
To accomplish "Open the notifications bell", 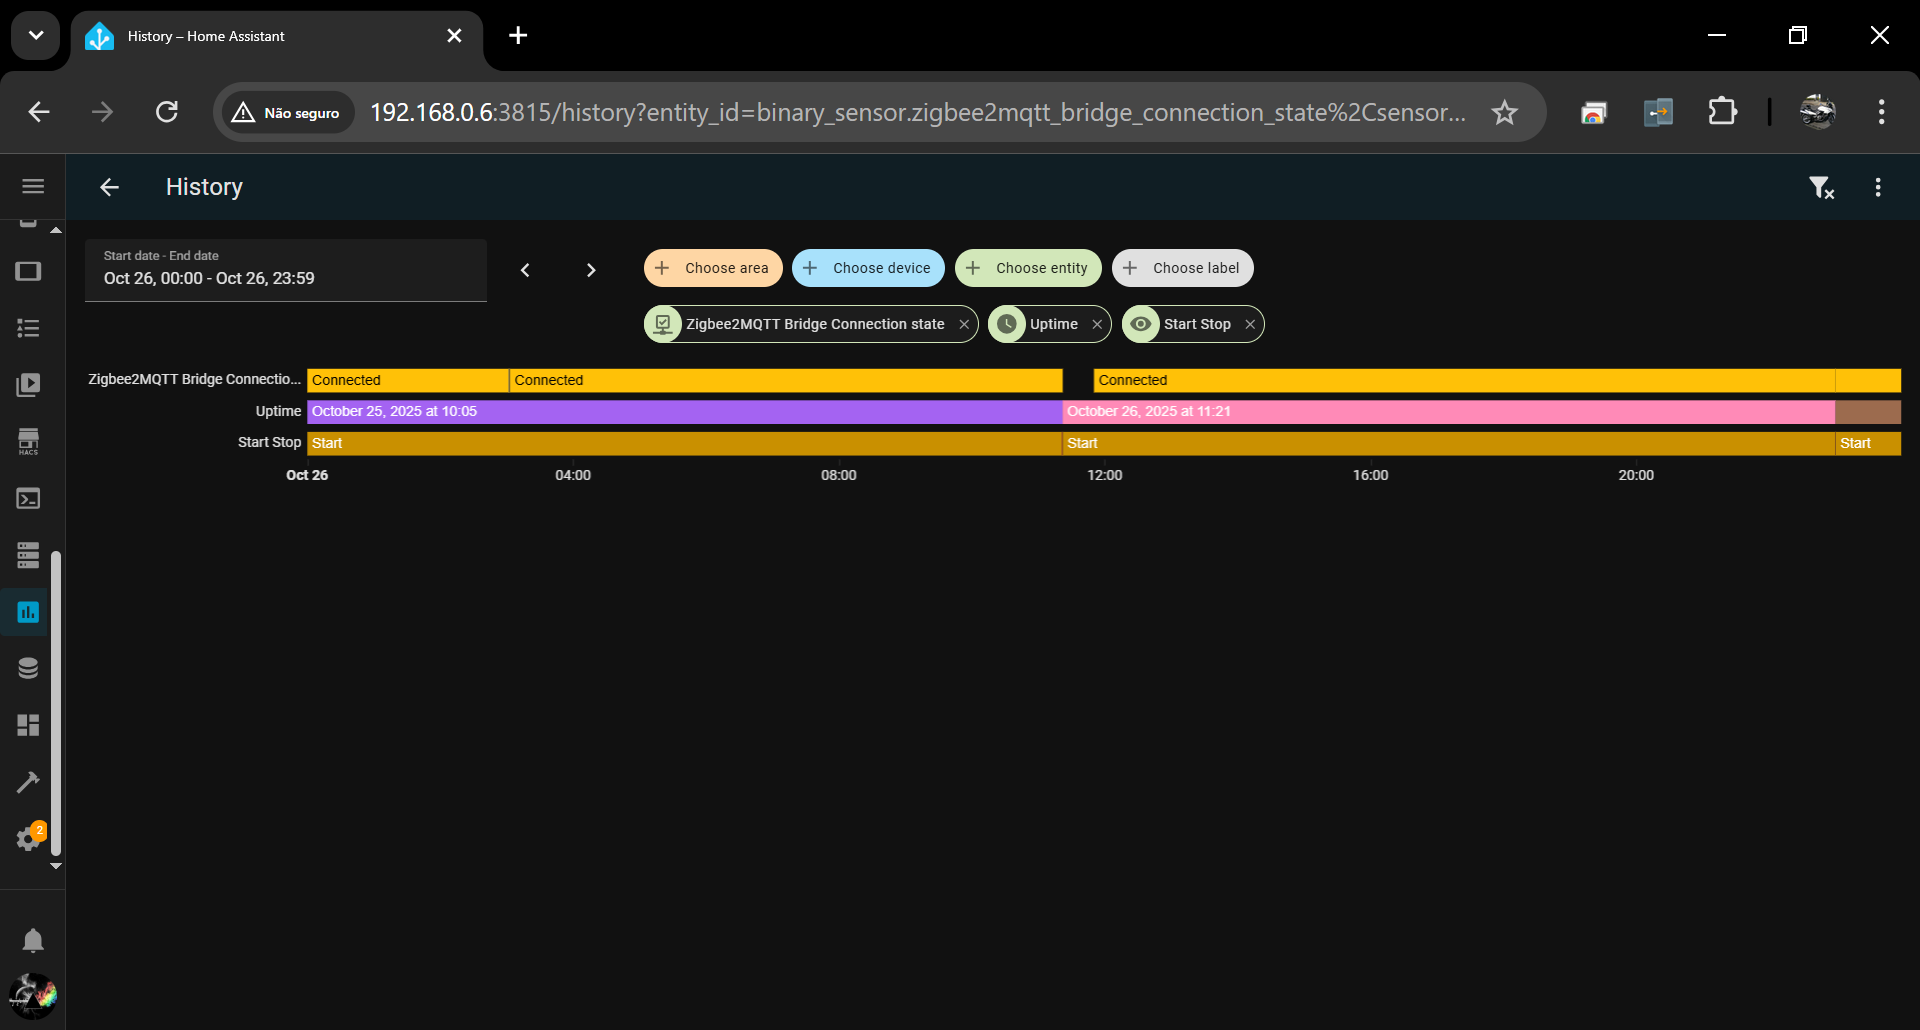I will pos(33,940).
